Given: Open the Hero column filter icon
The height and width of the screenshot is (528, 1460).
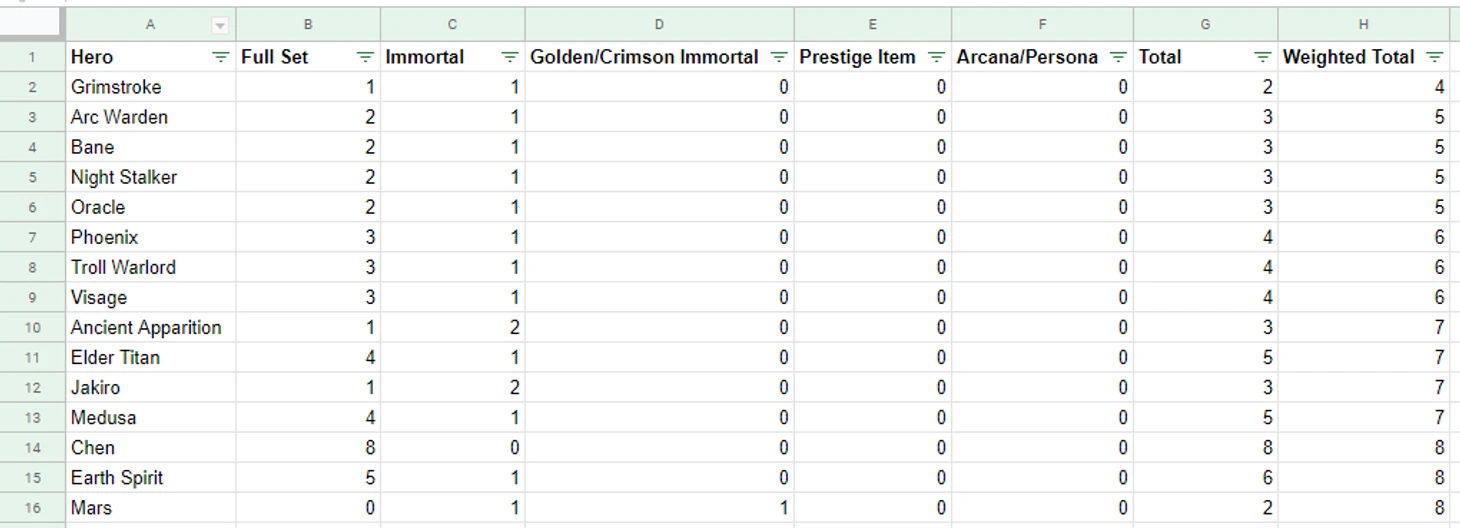Looking at the screenshot, I should click(221, 58).
